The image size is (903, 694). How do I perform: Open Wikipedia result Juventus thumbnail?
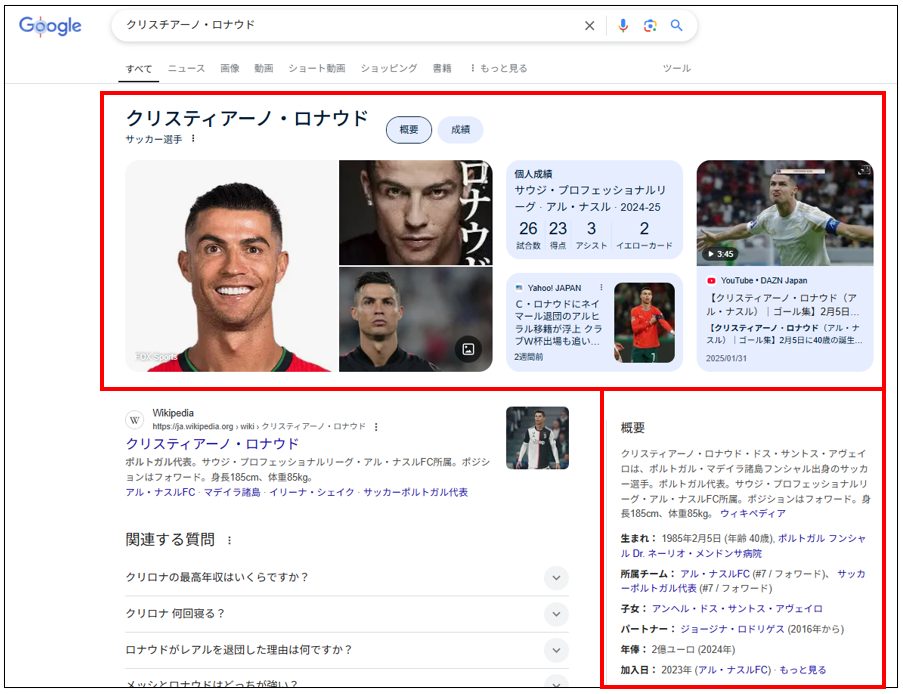(x=537, y=438)
